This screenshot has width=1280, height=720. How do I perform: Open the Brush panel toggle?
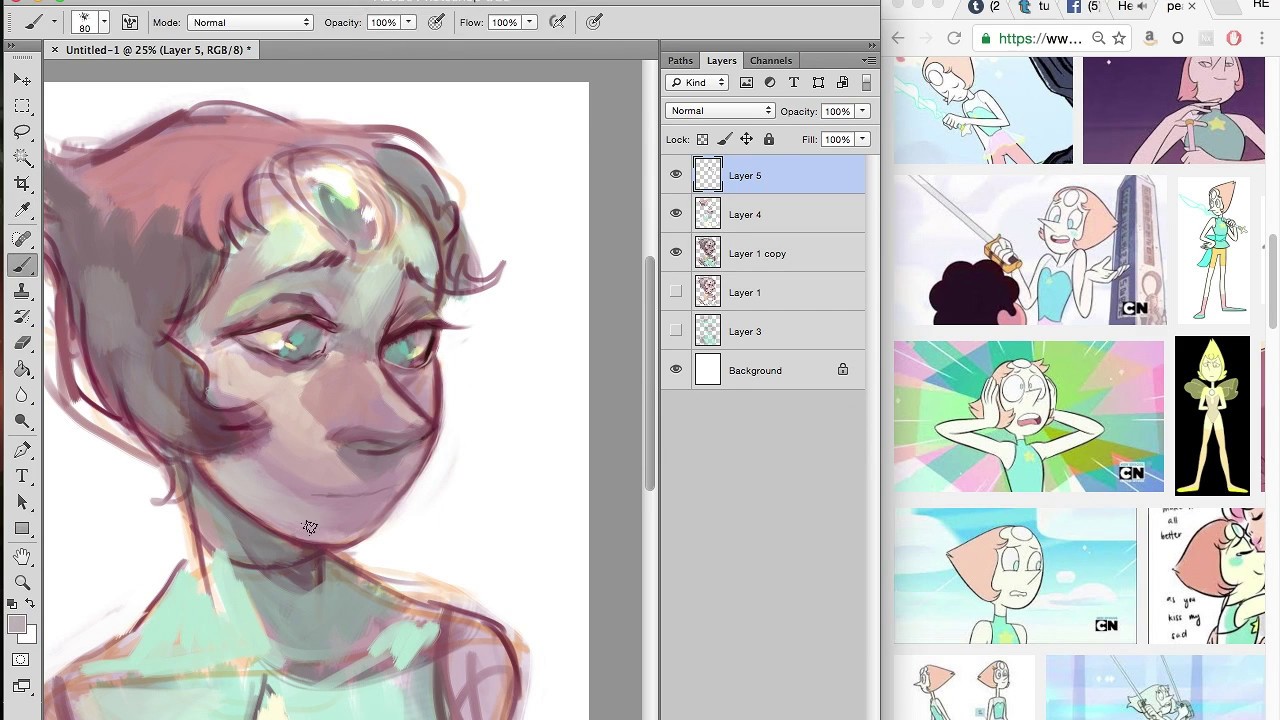[x=130, y=22]
